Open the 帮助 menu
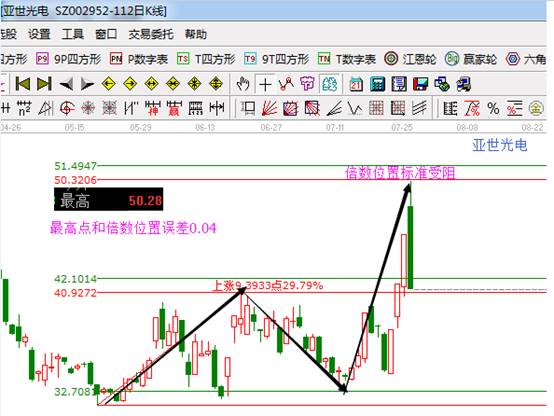This screenshot has height=416, width=554. click(x=196, y=34)
